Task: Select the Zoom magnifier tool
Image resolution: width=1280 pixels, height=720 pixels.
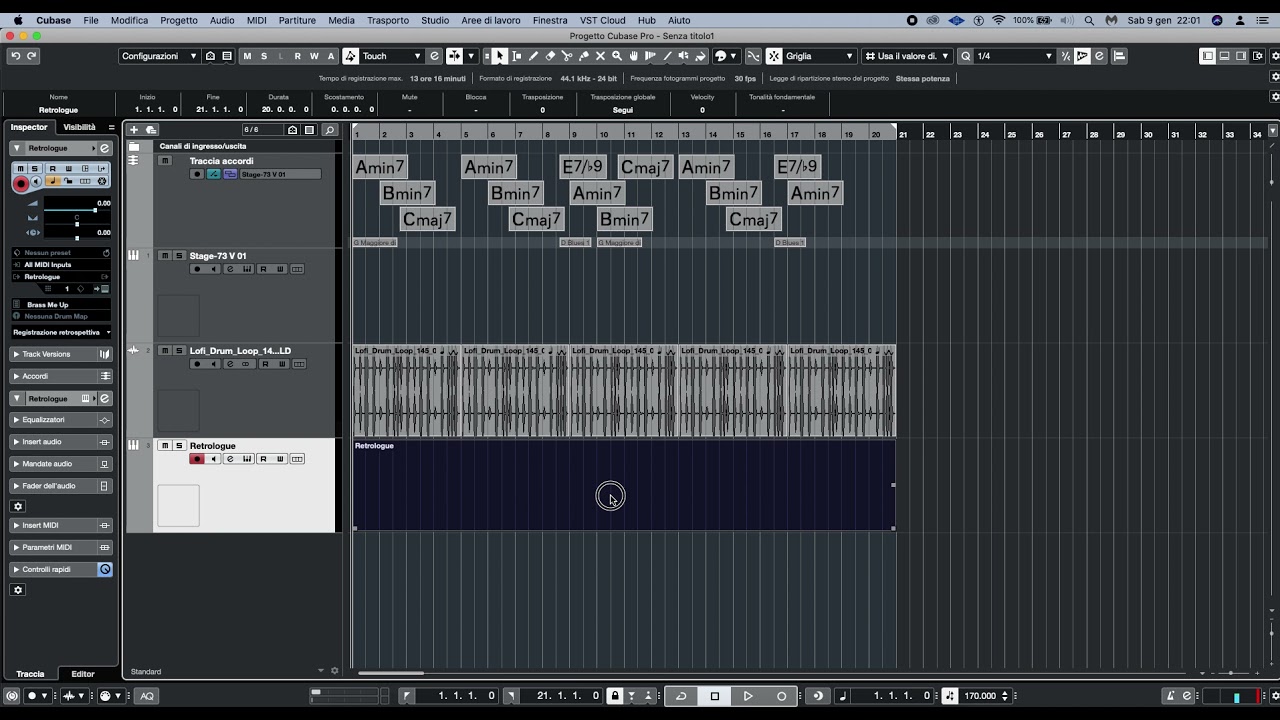Action: click(617, 56)
